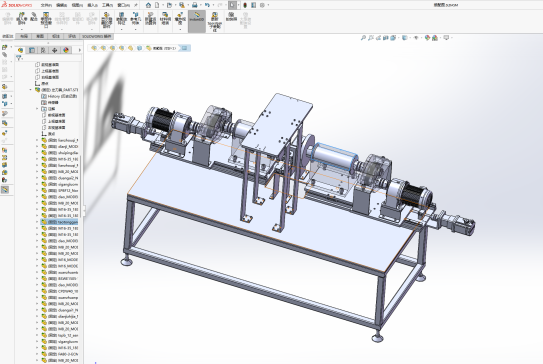Viewport: 543px width, 364px height.
Task: Click Take Snapshot tool in ribbon
Action: (231, 16)
